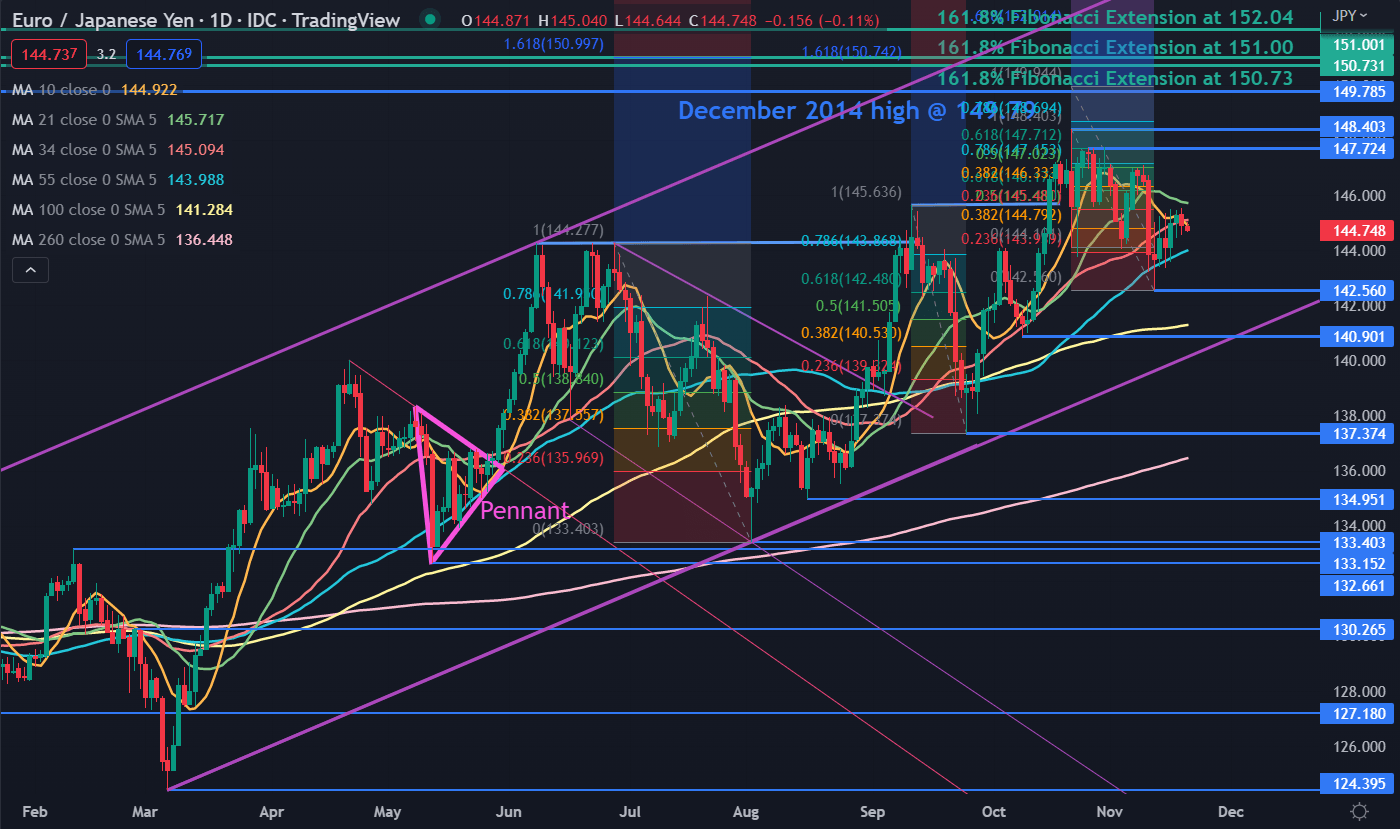Click the 142.560 price axis label
The image size is (1400, 829).
coord(1358,290)
